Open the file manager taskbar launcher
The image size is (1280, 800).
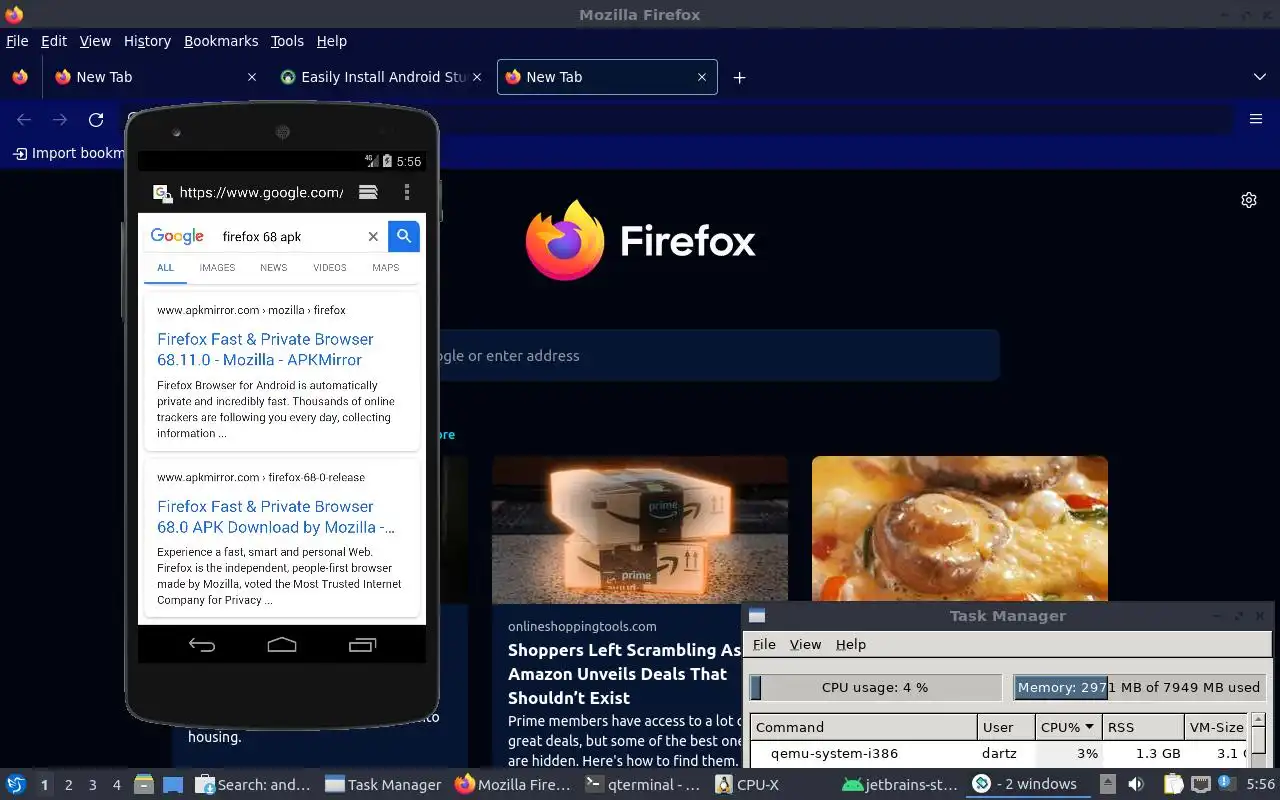(144, 785)
